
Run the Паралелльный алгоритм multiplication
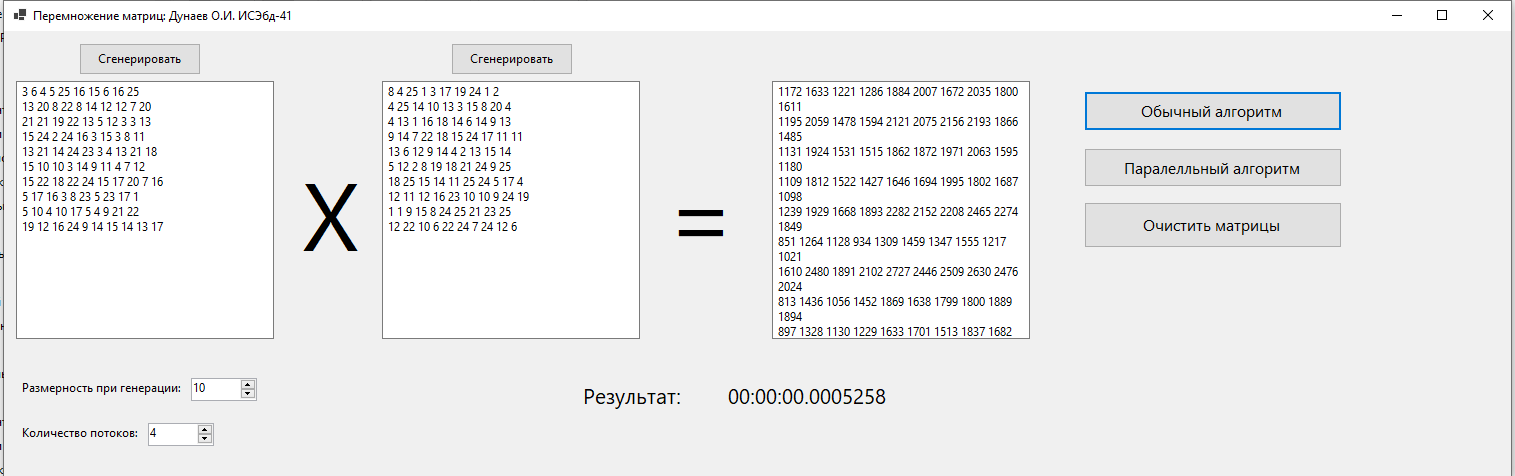coord(1211,169)
